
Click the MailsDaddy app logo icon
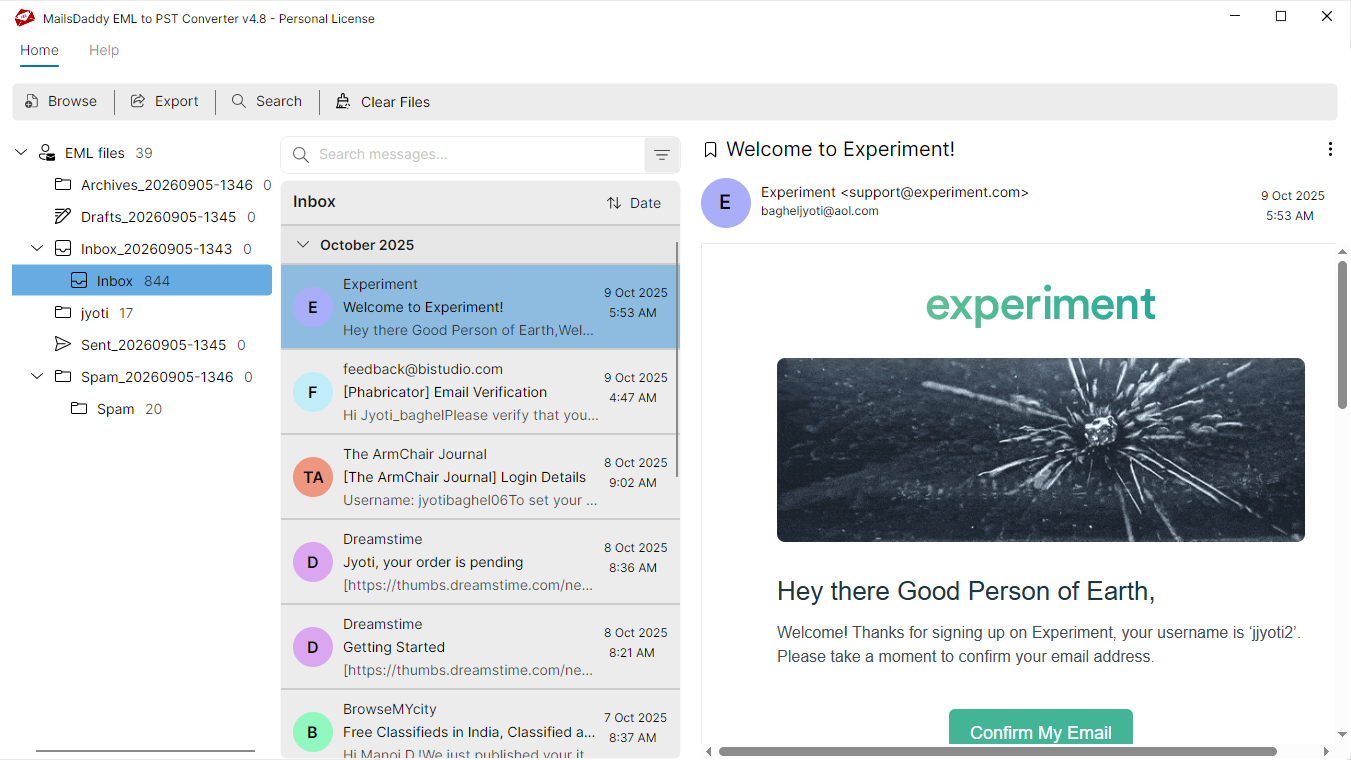tap(25, 17)
